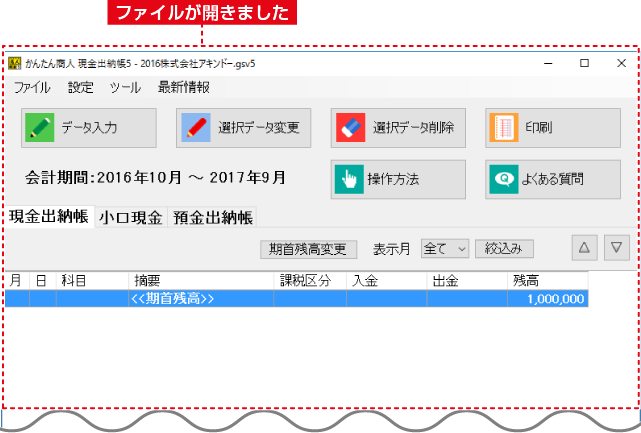The width and height of the screenshot is (641, 433).
Task: Move selection up with the triangle button
Action: click(x=584, y=248)
